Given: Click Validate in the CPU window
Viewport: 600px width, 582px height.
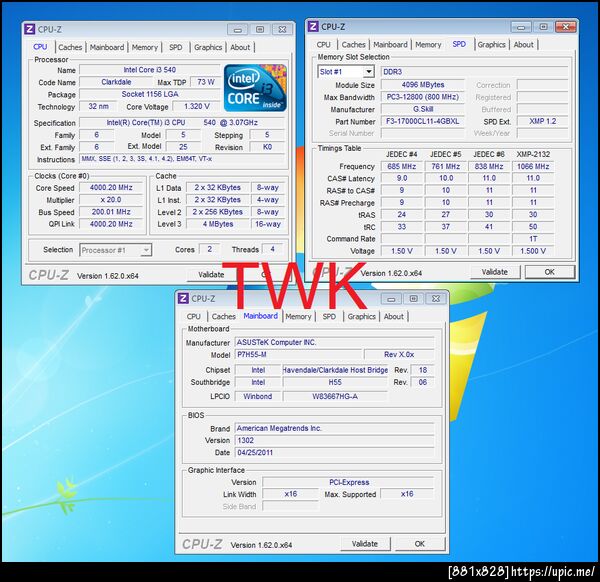Looking at the screenshot, I should 211,275.
